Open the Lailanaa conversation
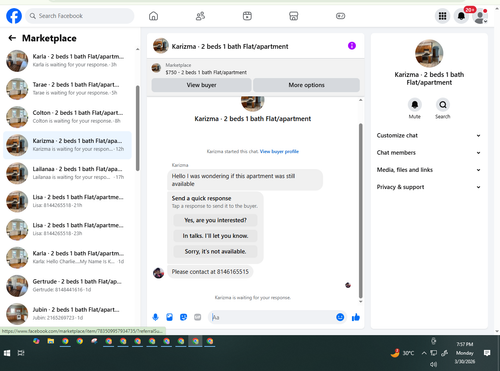Viewport: 500px width, 371px height. 67,173
